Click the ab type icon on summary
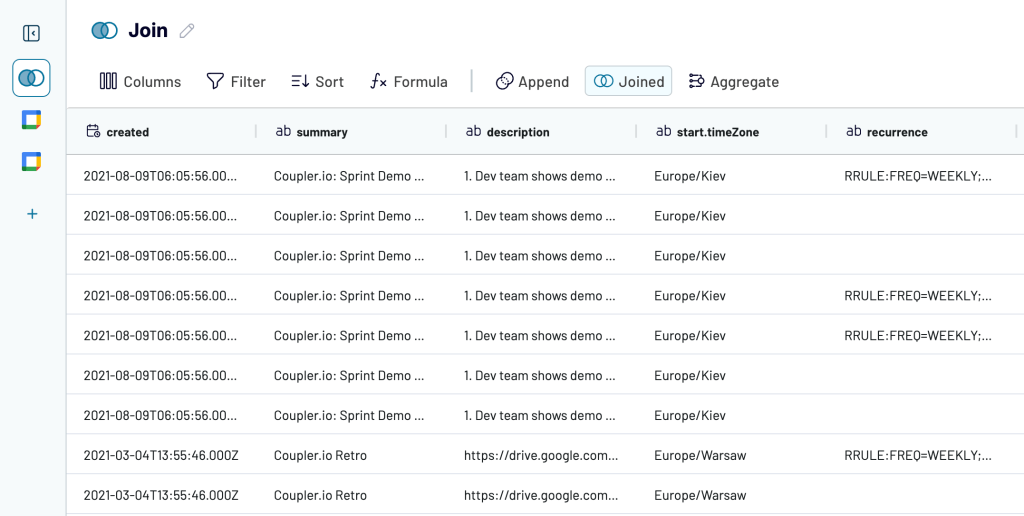Image resolution: width=1024 pixels, height=516 pixels. coord(283,131)
